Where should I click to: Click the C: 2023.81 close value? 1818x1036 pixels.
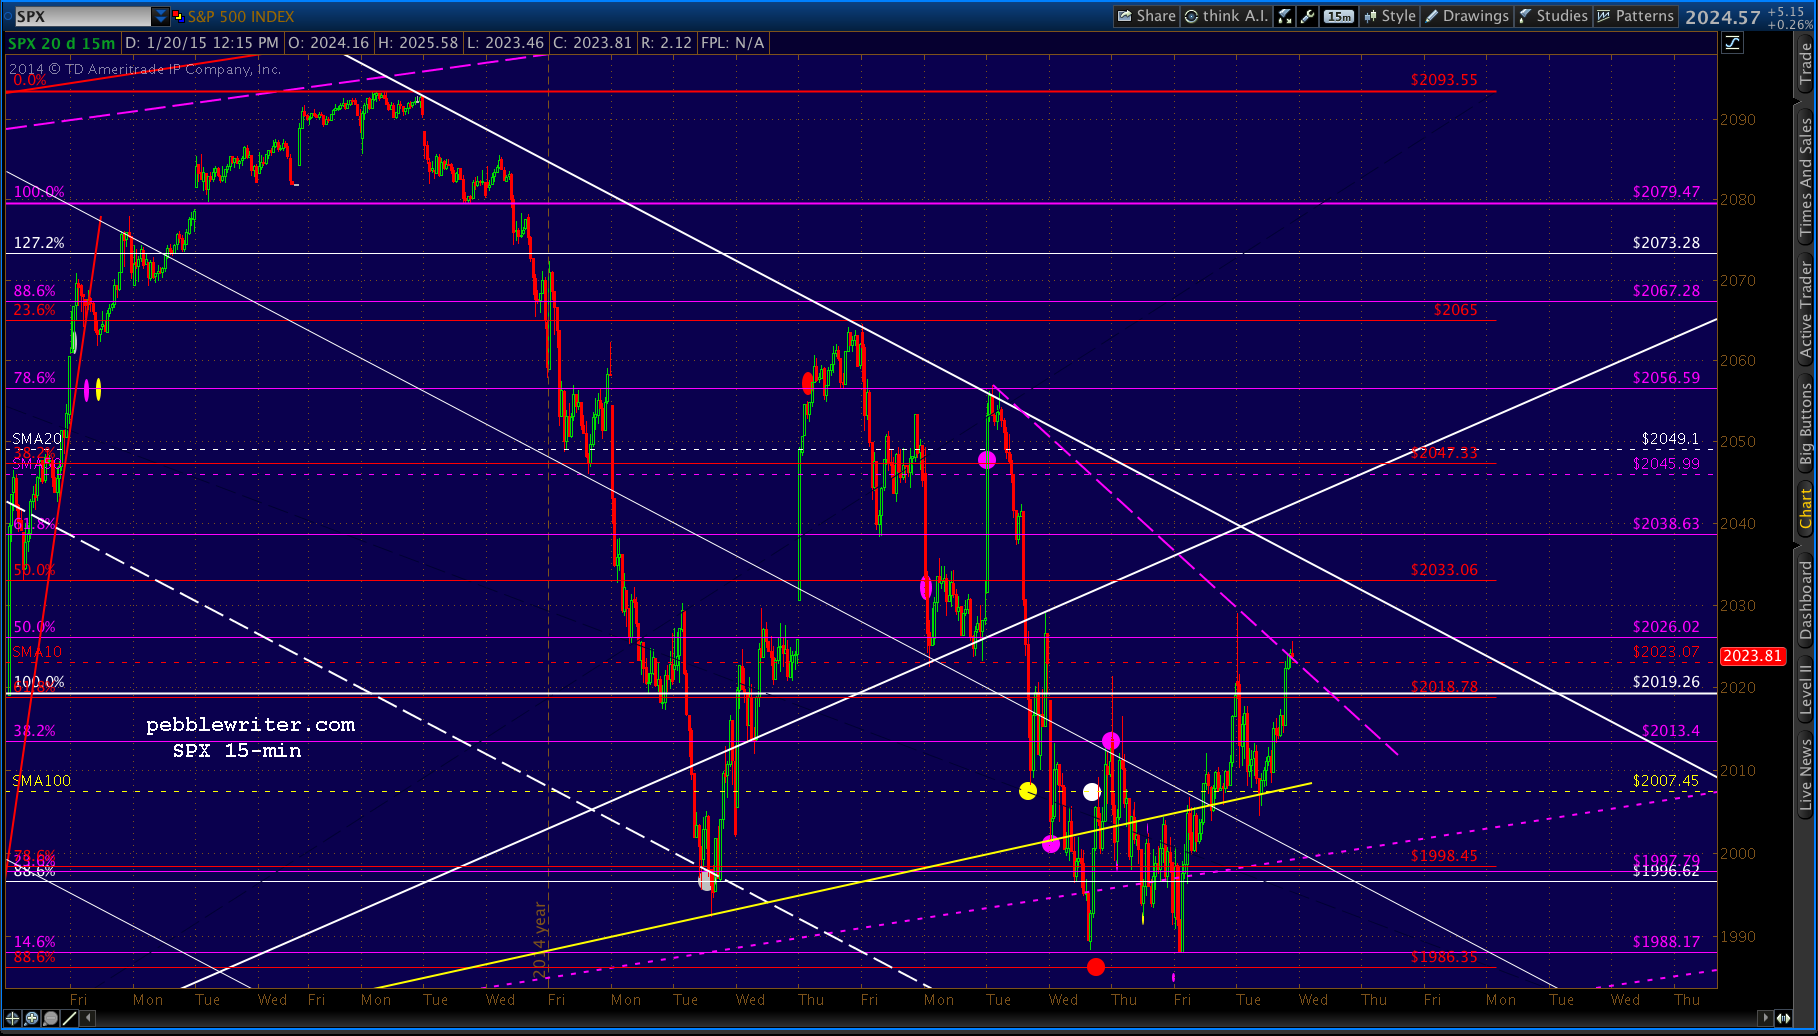(592, 43)
